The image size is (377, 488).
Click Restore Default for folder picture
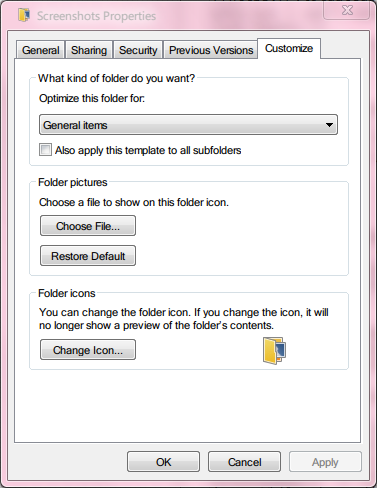pyautogui.click(x=88, y=256)
